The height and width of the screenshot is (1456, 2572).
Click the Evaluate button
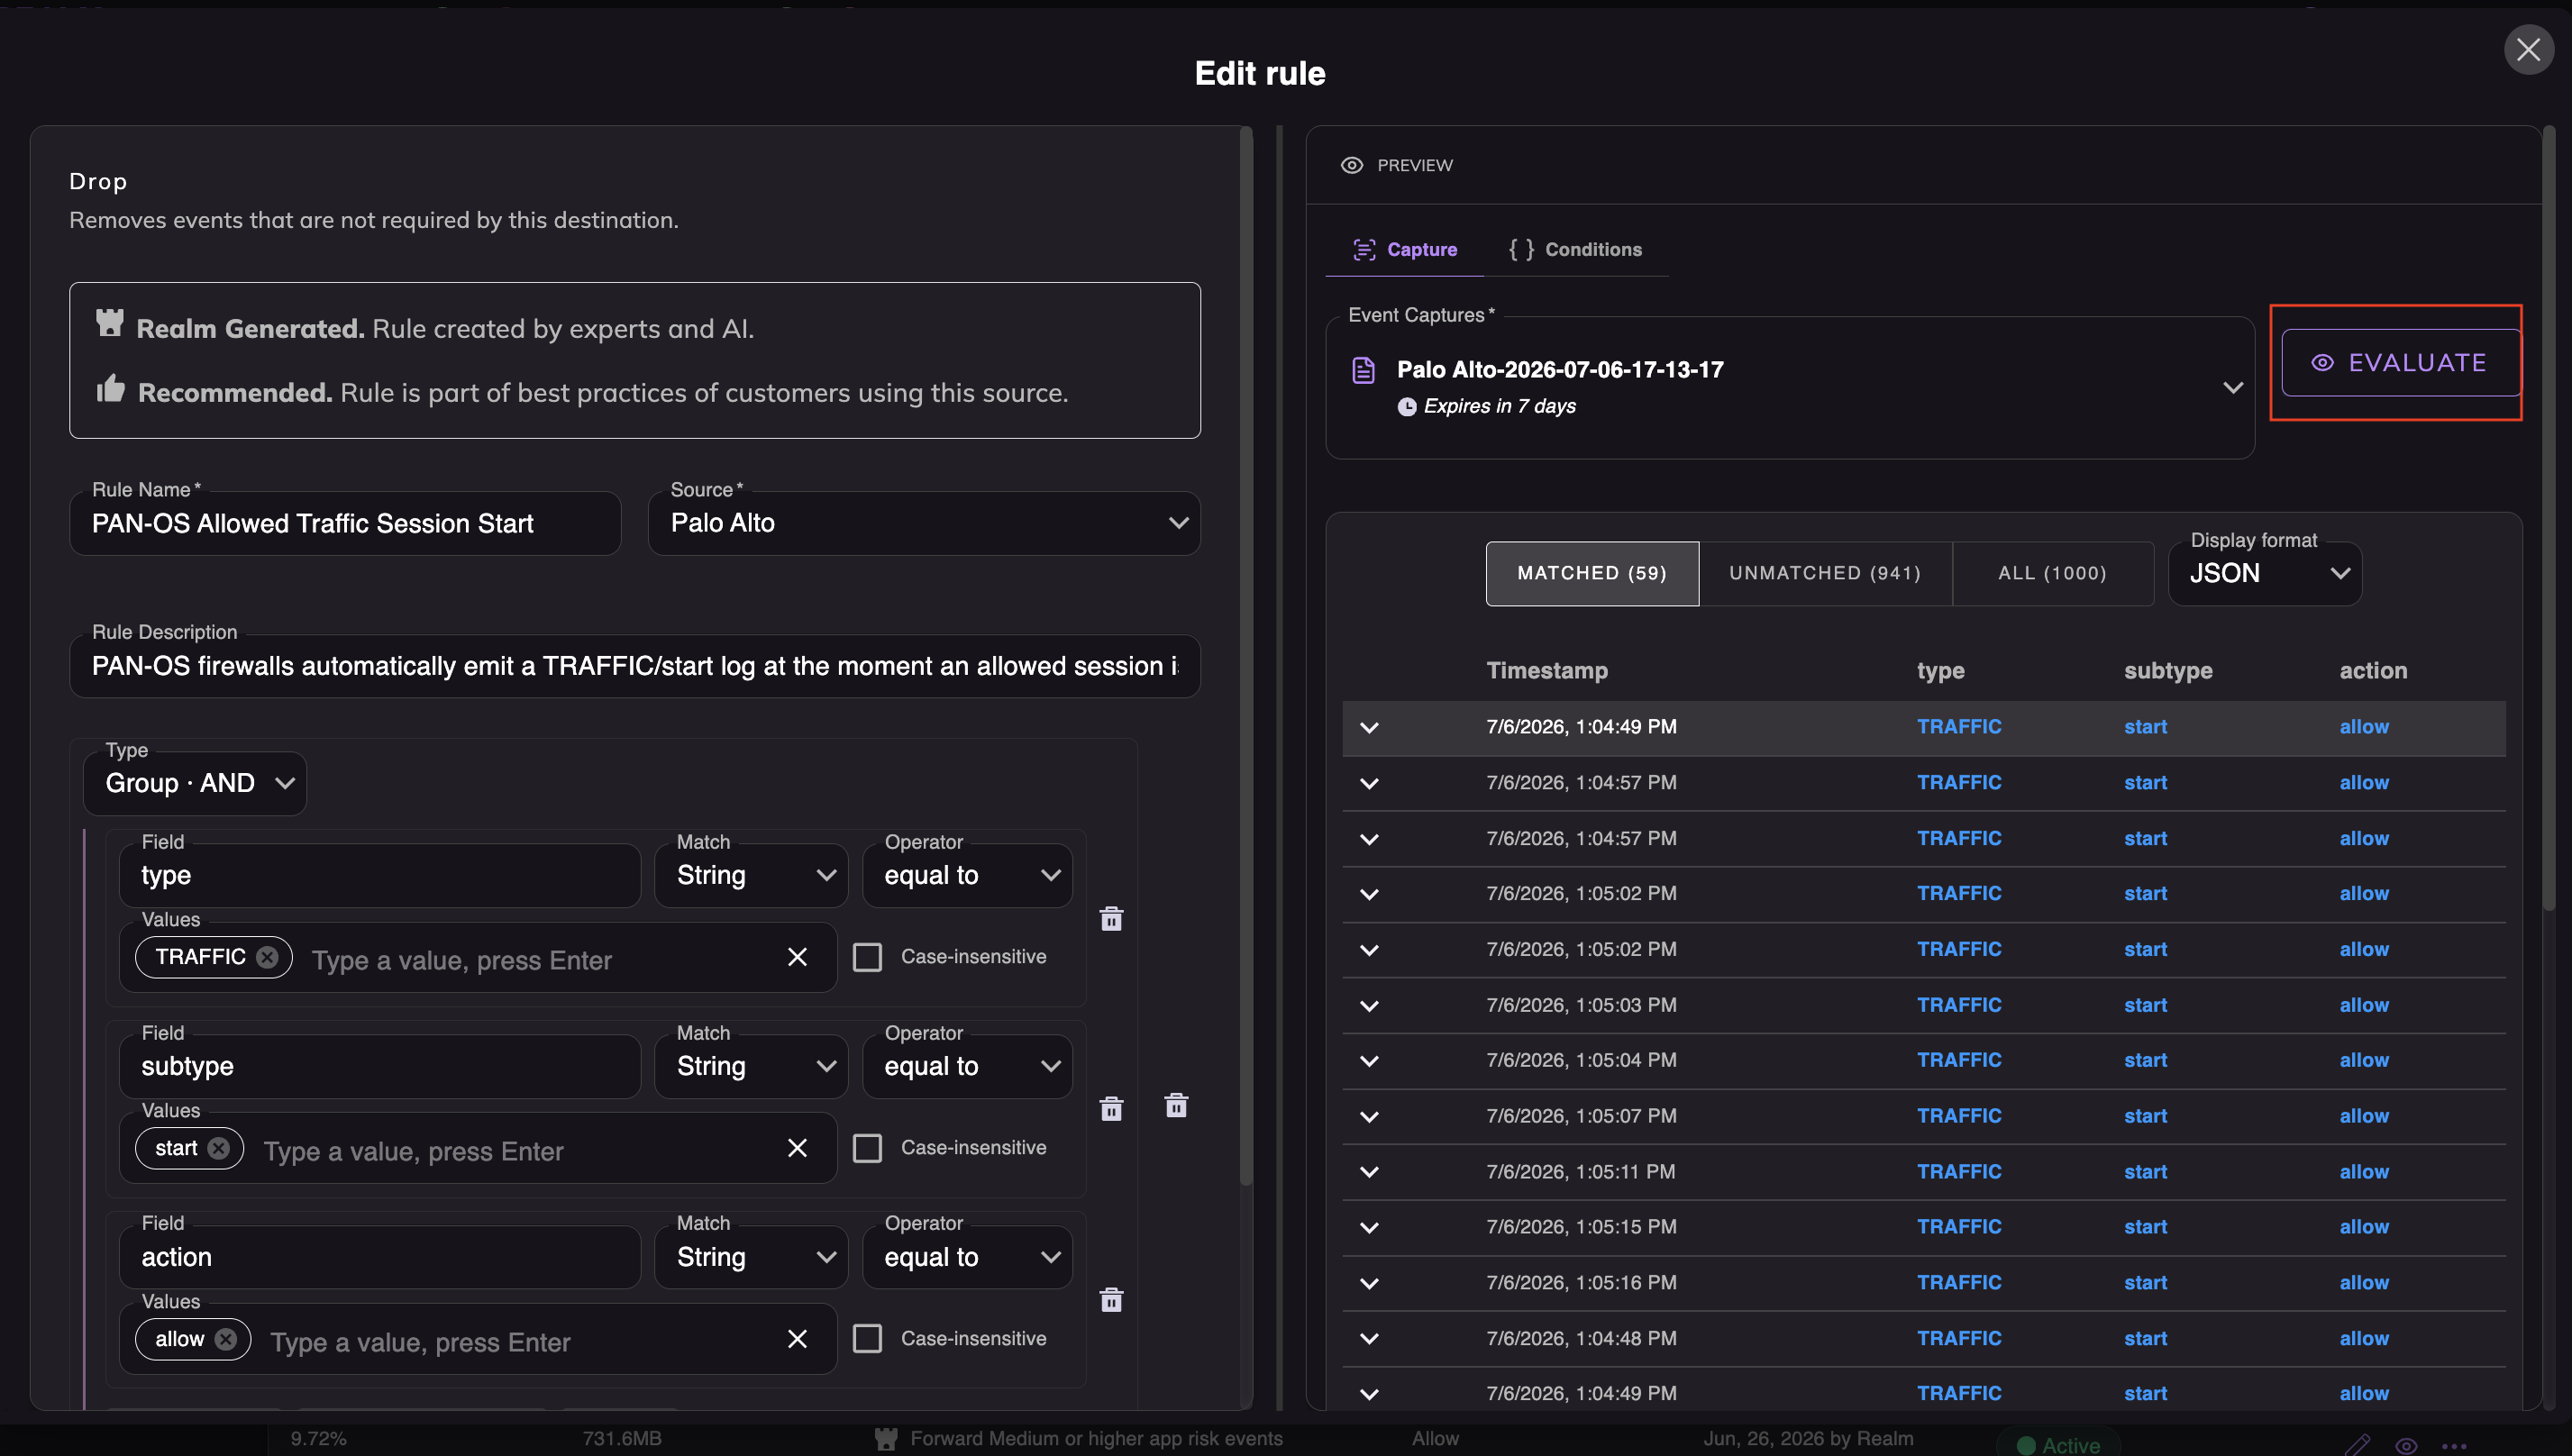point(2399,363)
